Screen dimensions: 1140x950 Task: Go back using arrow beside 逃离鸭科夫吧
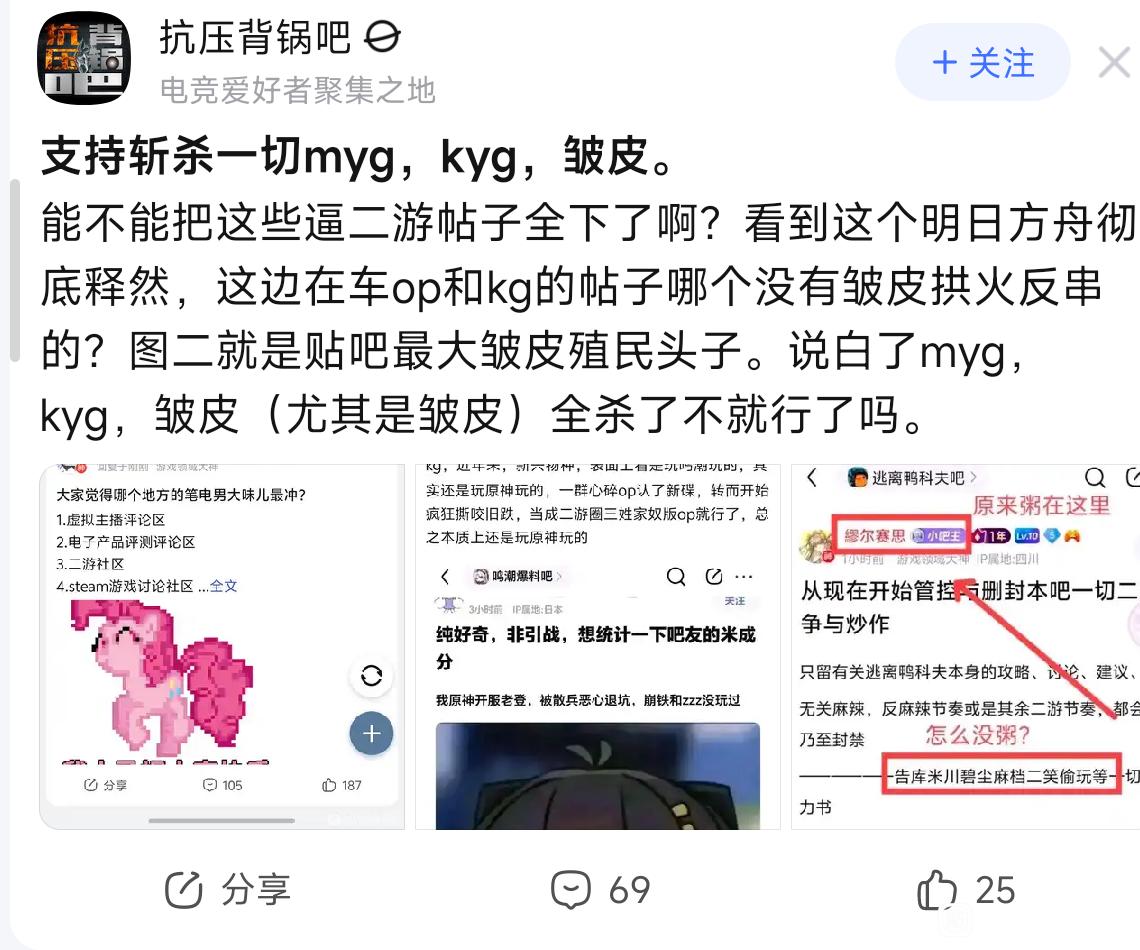tap(812, 478)
